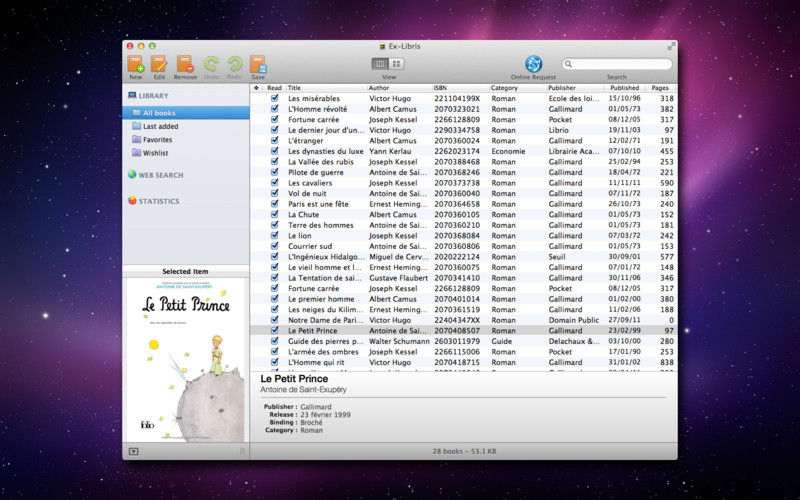The width and height of the screenshot is (800, 500).
Task: Sort by the Author column header
Action: click(399, 88)
